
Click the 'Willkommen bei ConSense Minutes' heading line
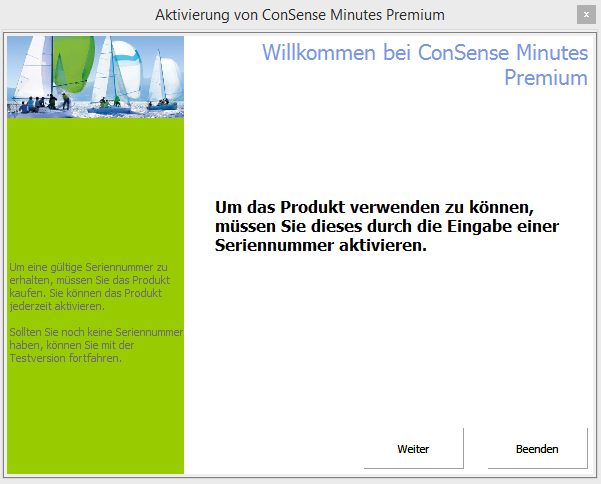click(424, 53)
